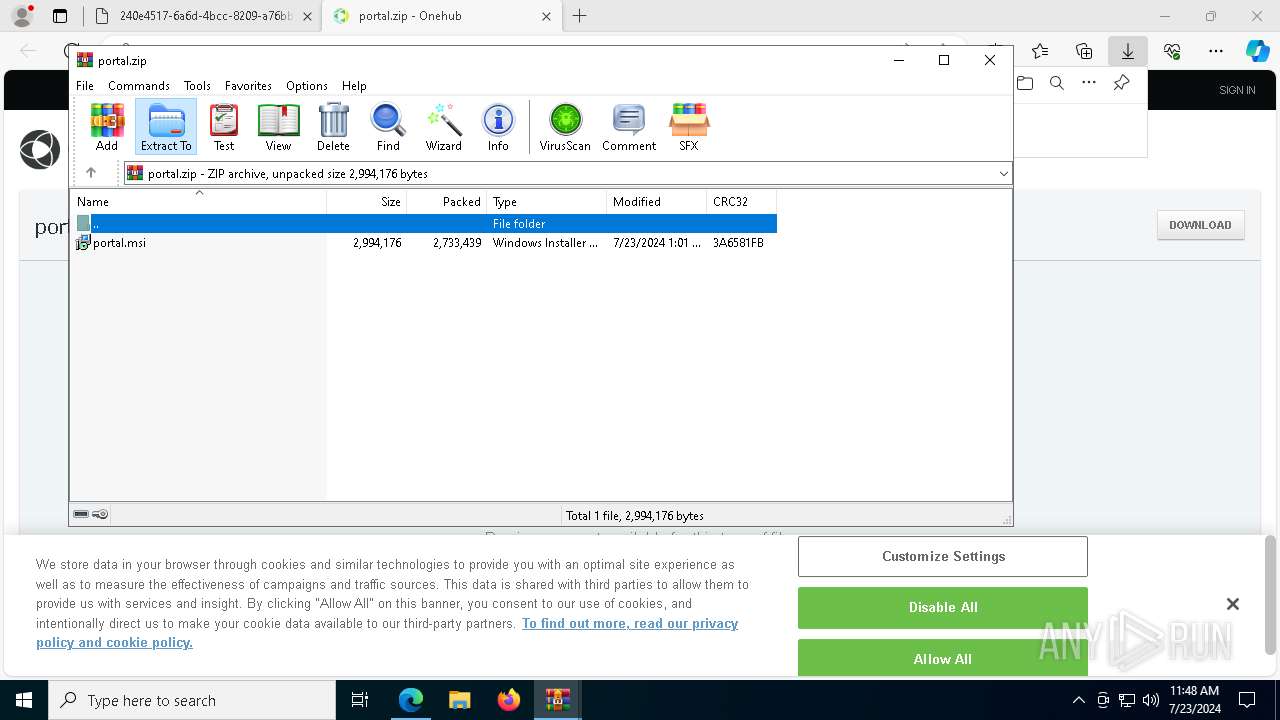Sort by the Modified column header
Image resolution: width=1280 pixels, height=720 pixels.
pos(657,202)
